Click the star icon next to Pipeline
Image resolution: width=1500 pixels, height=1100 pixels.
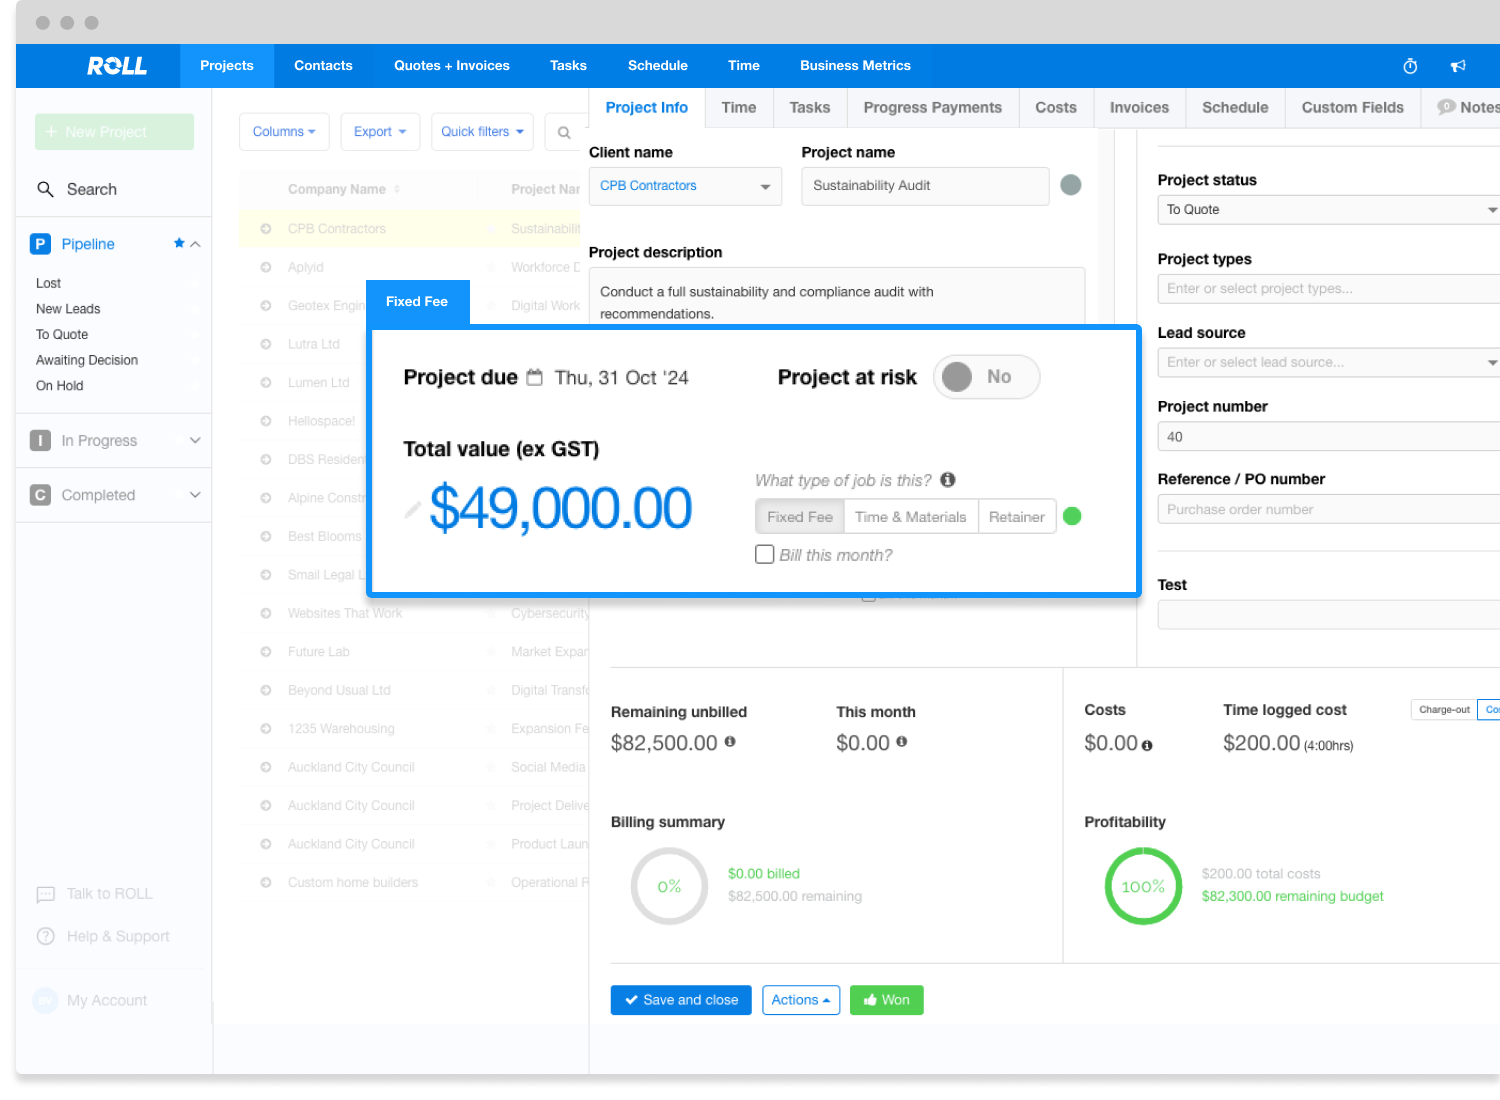coord(179,243)
